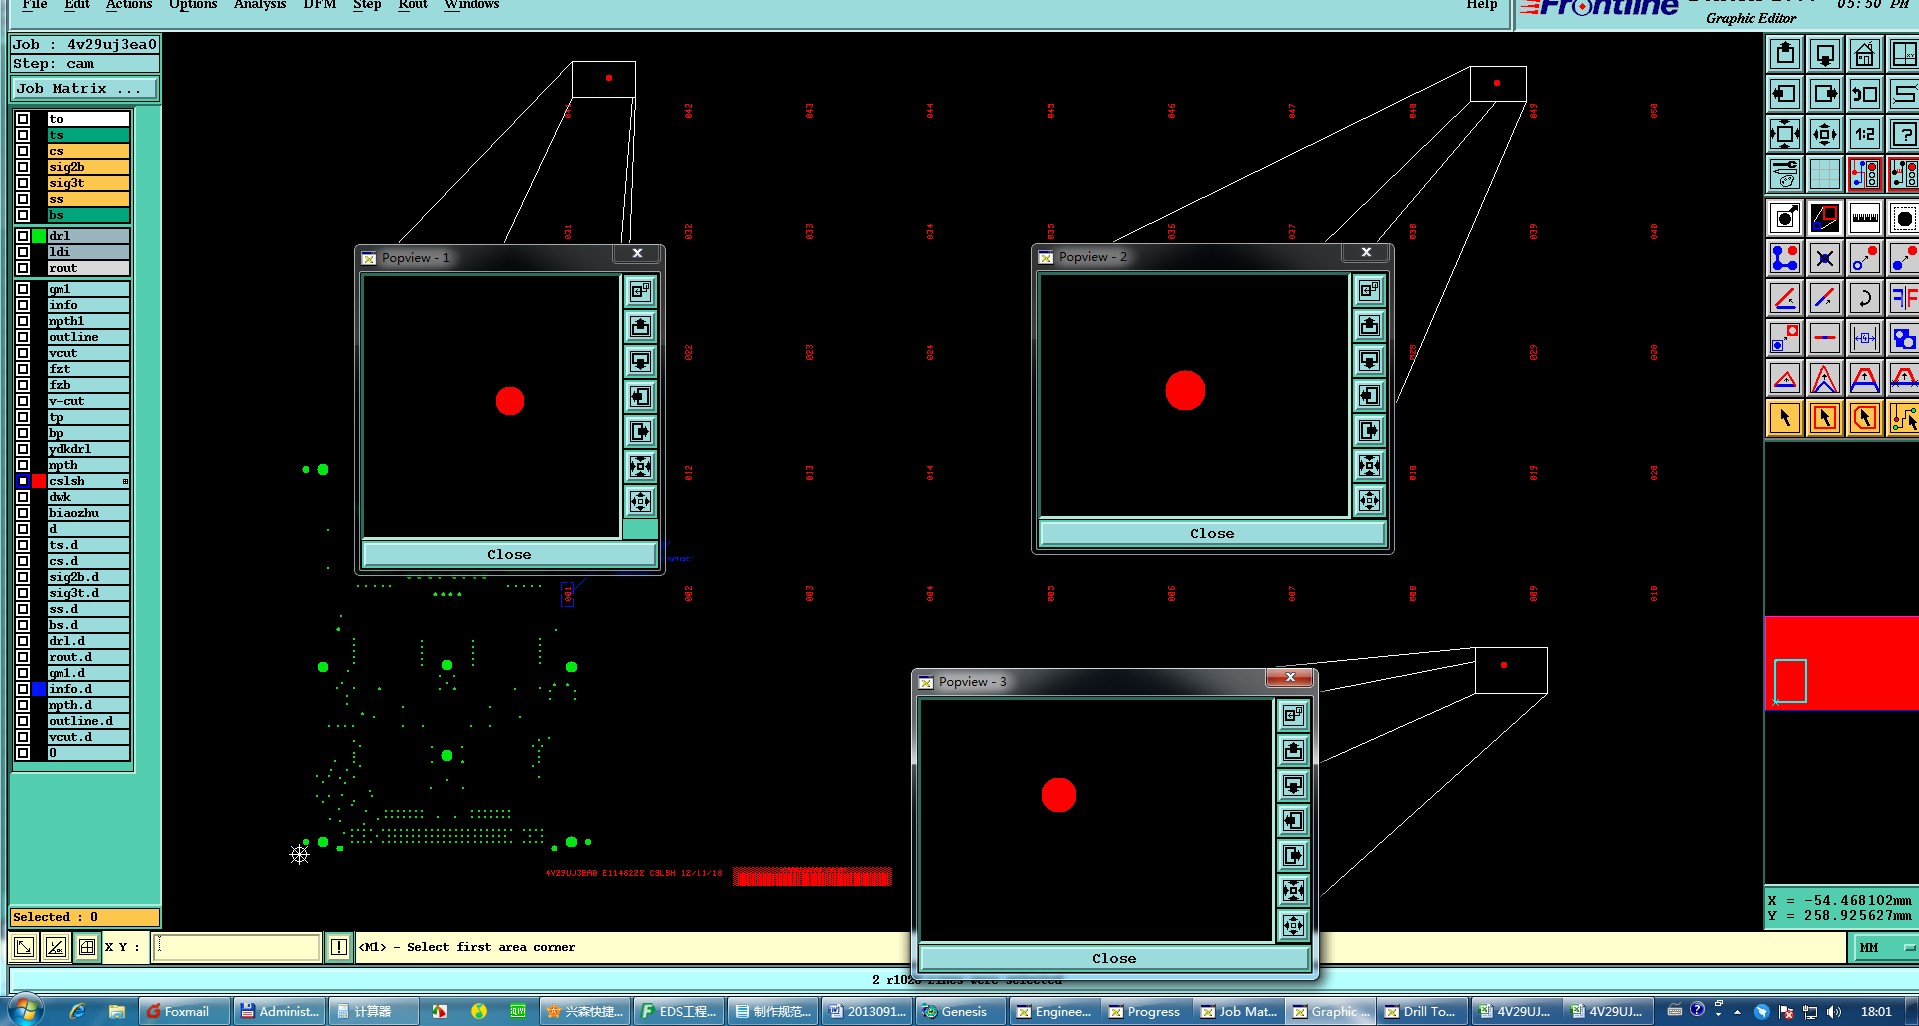
Task: Click the pan right arrow tool
Action: tap(1825, 94)
